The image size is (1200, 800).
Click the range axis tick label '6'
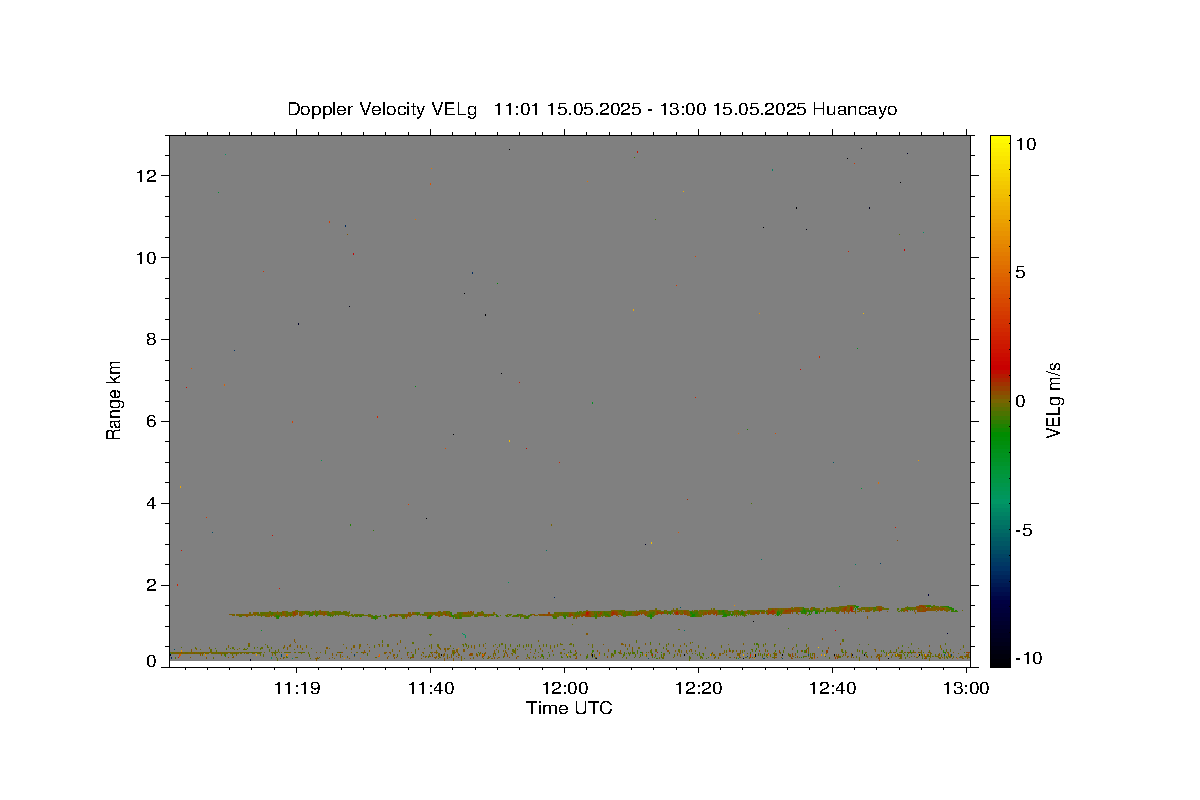coord(153,422)
